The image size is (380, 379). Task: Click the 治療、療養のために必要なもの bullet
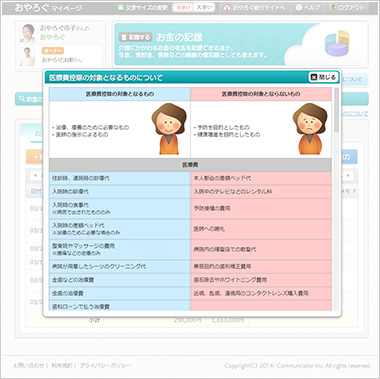(90, 127)
